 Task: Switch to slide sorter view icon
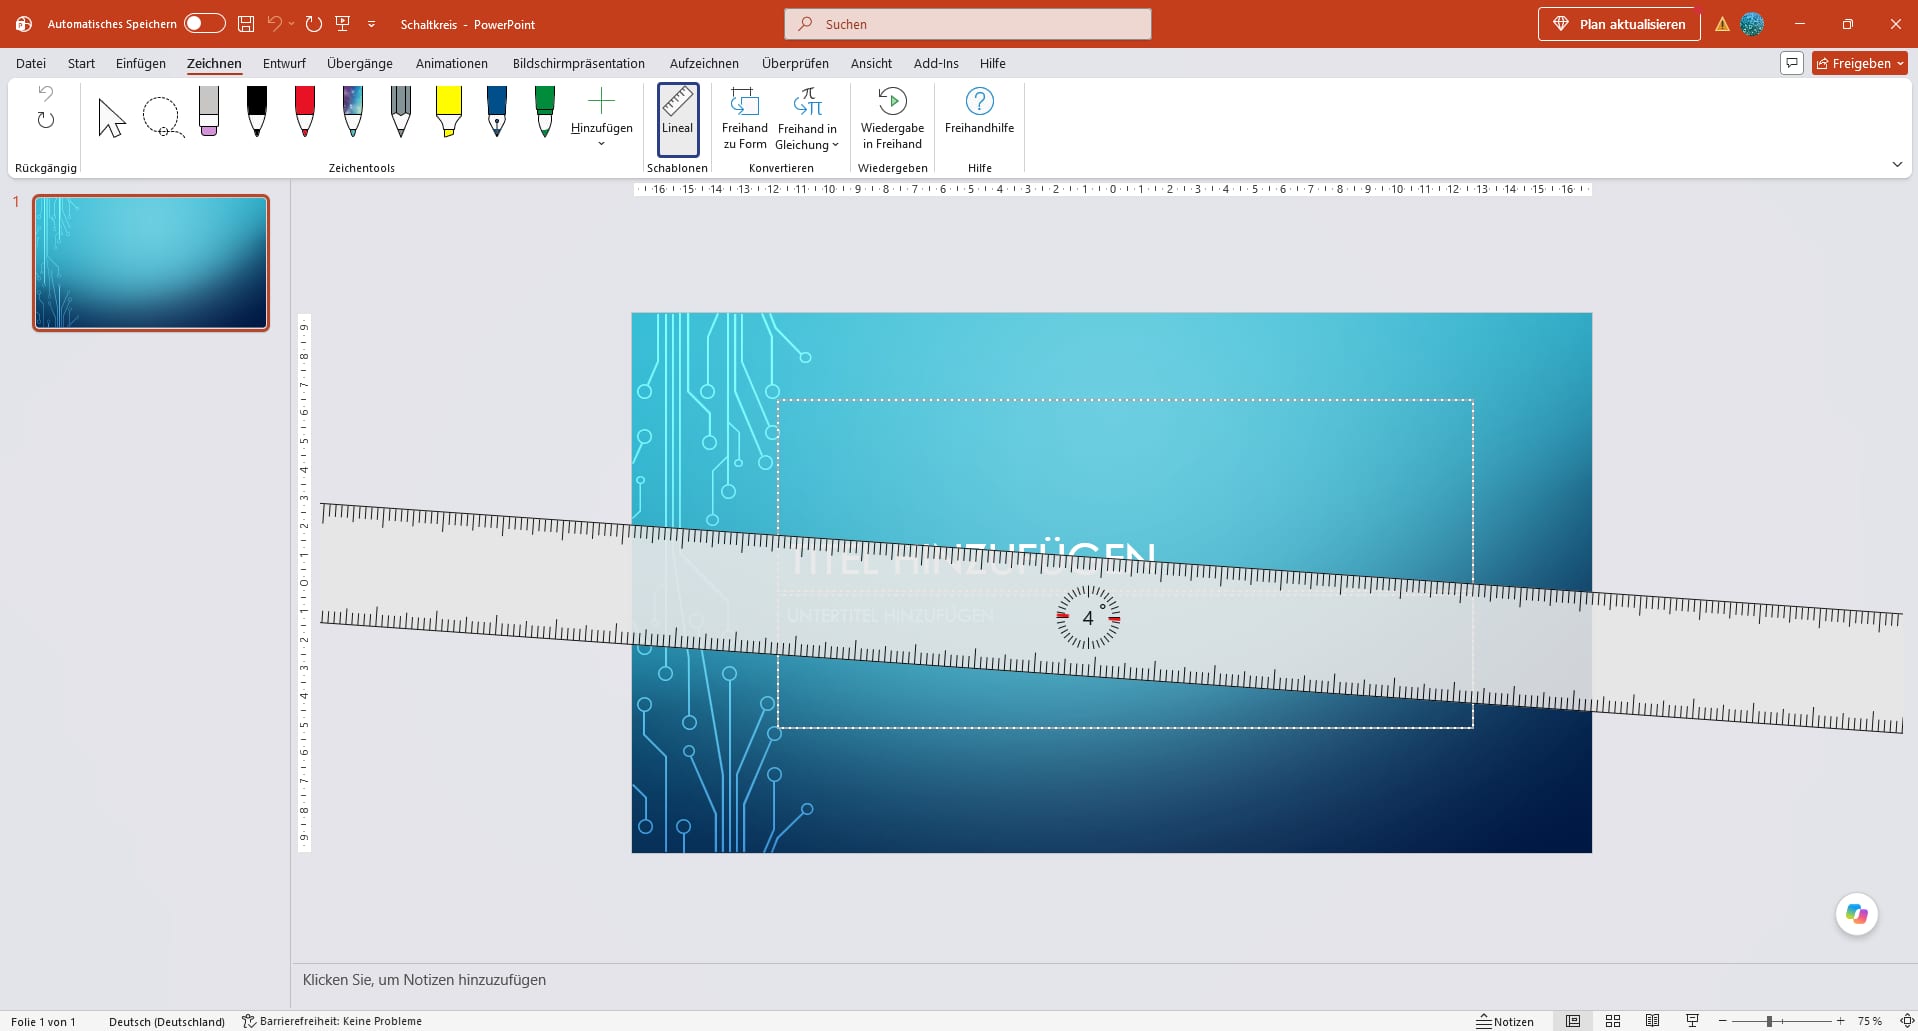[1613, 1021]
